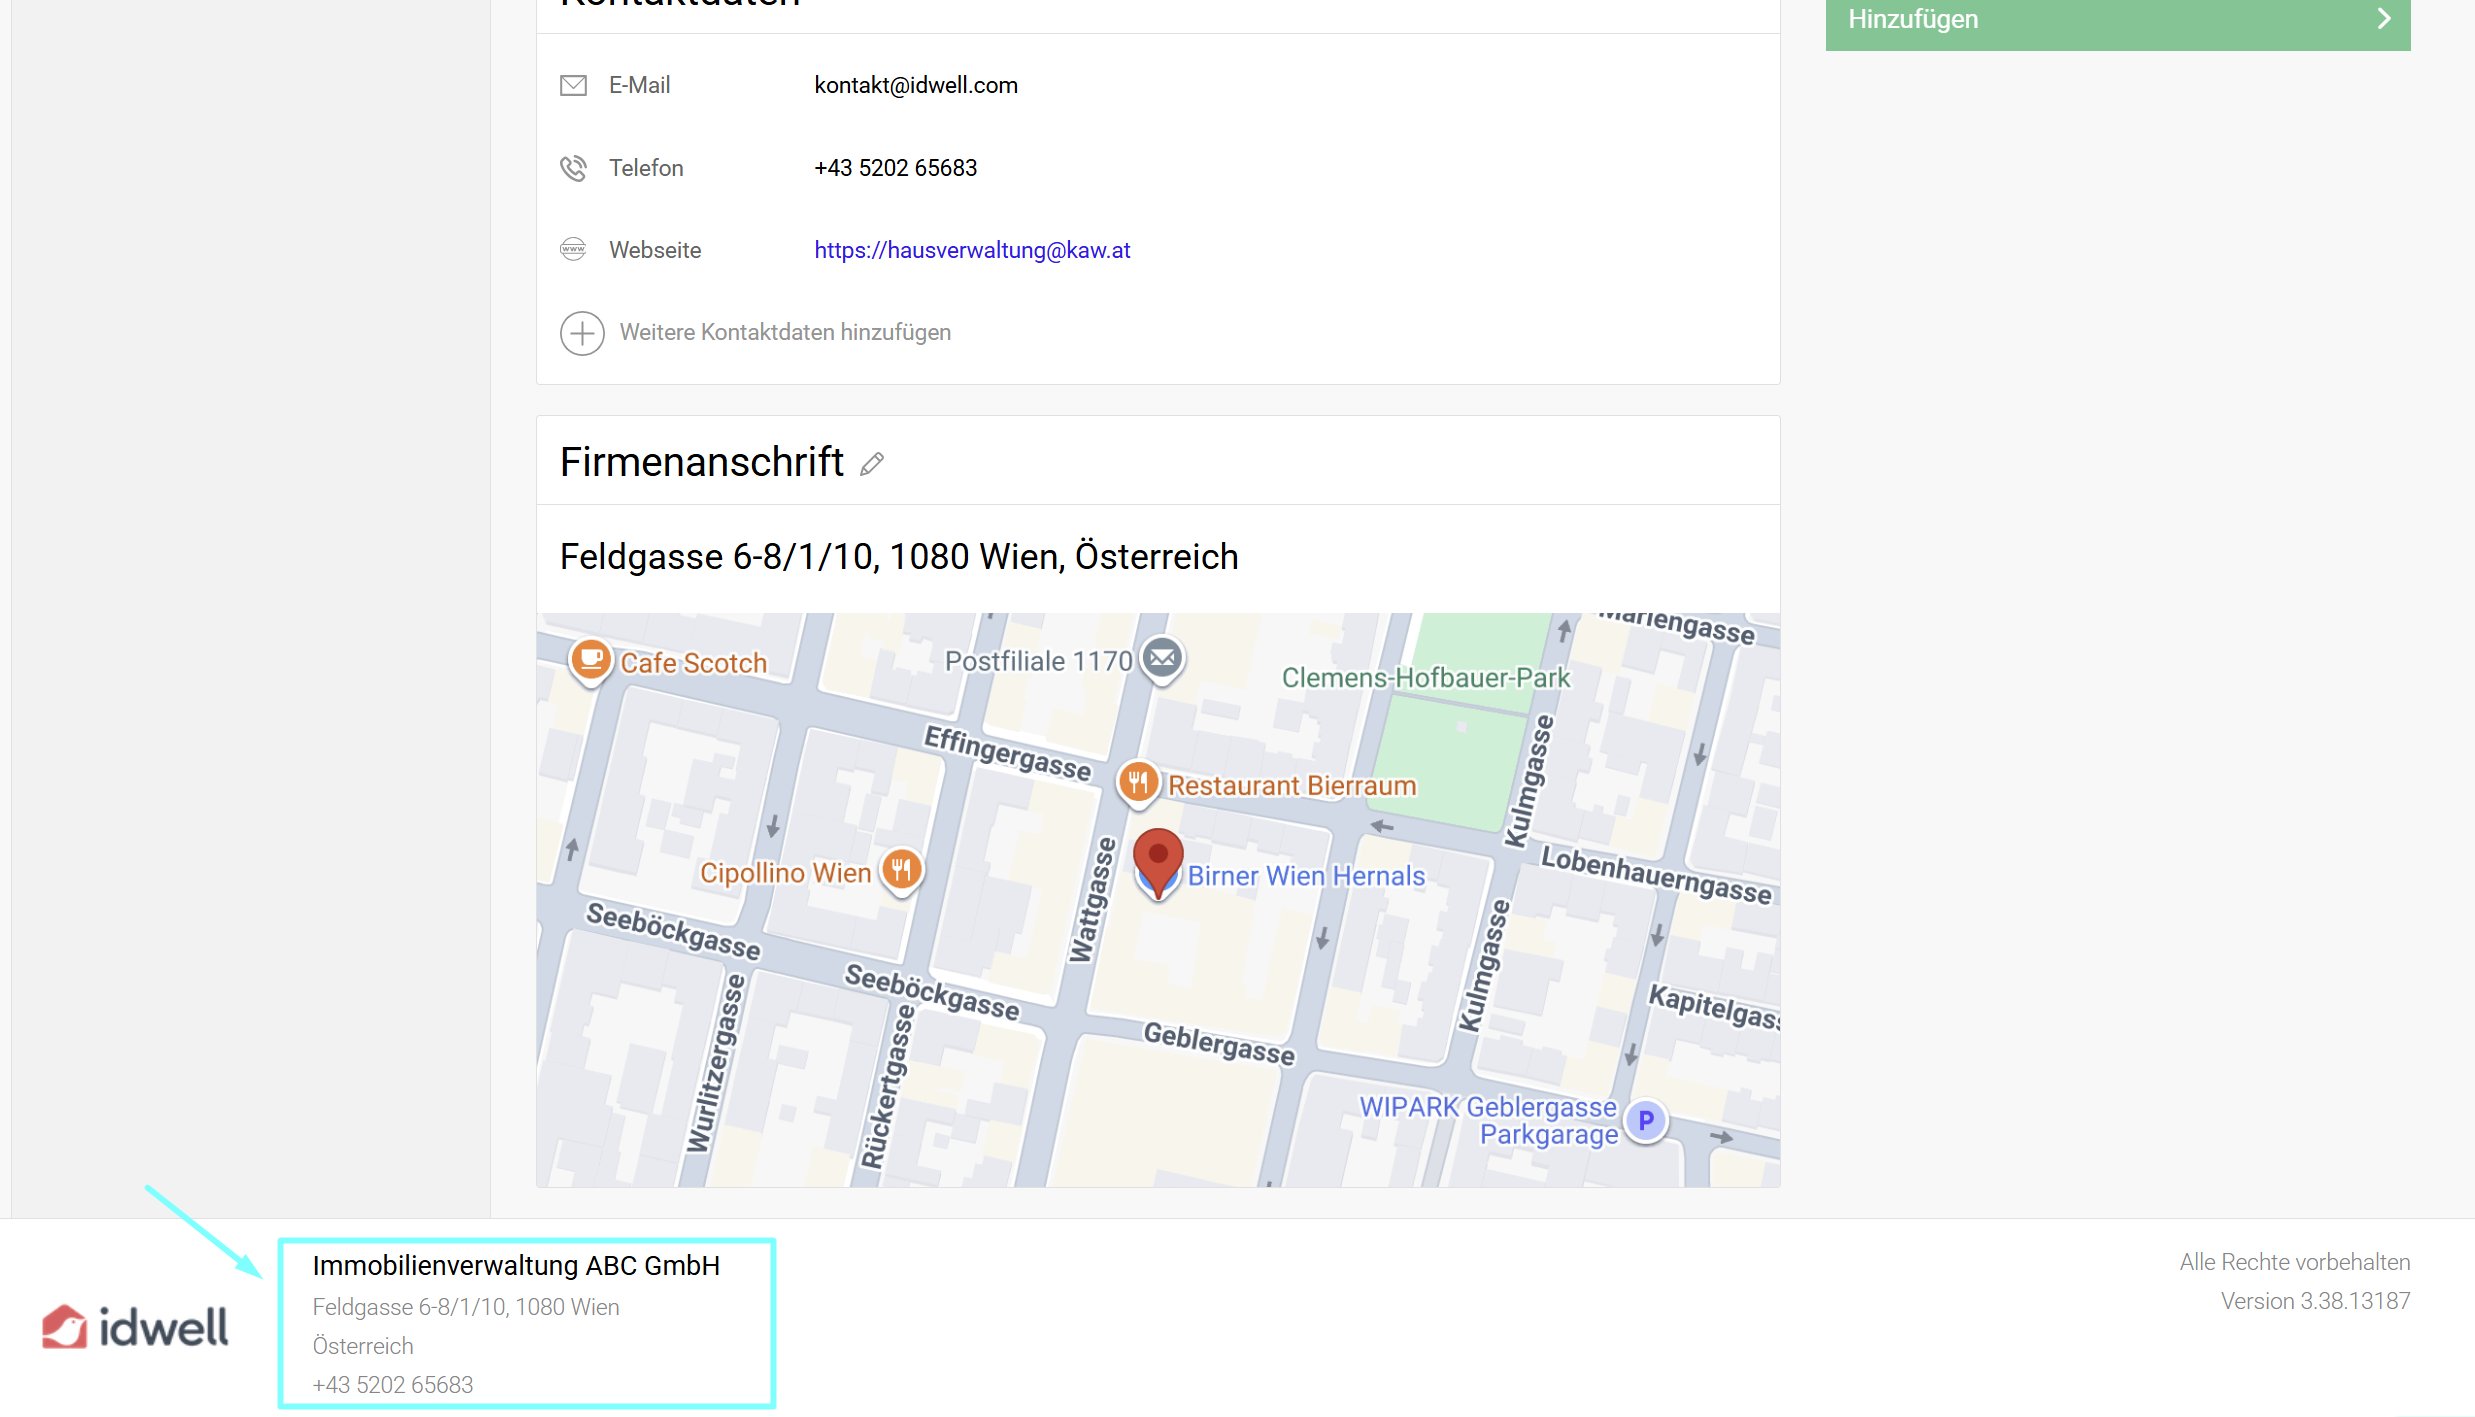2475x1417 pixels.
Task: Click the plus circle icon for more contact data
Action: pos(582,333)
